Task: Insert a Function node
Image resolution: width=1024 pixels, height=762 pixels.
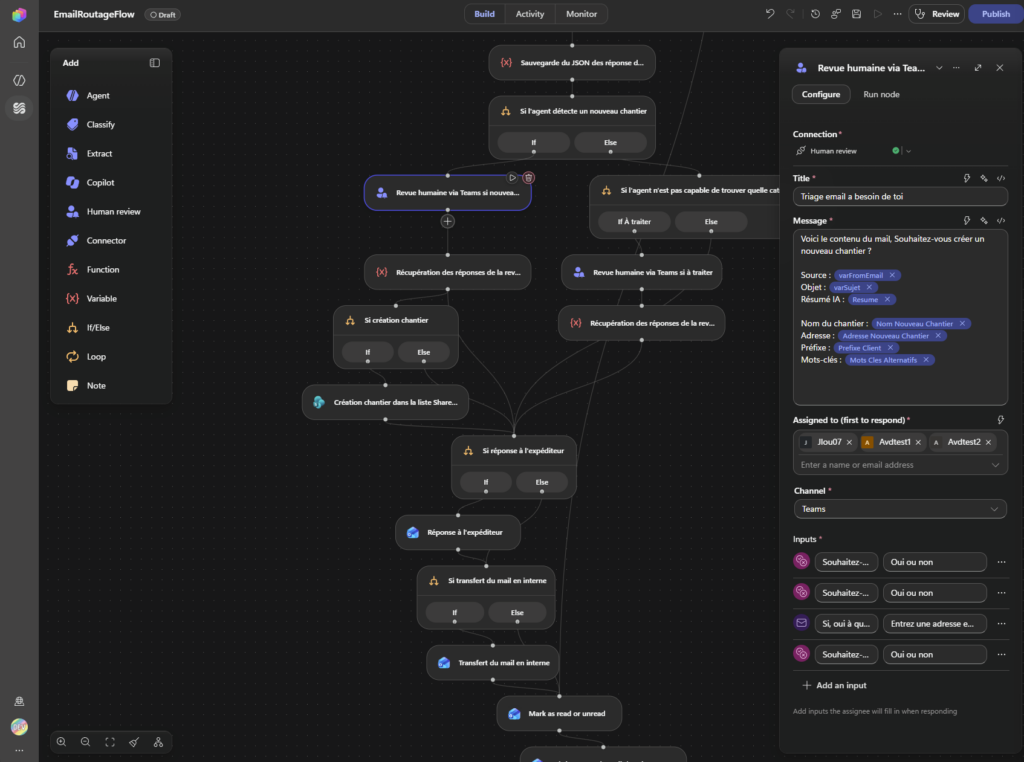Action: click(93, 269)
